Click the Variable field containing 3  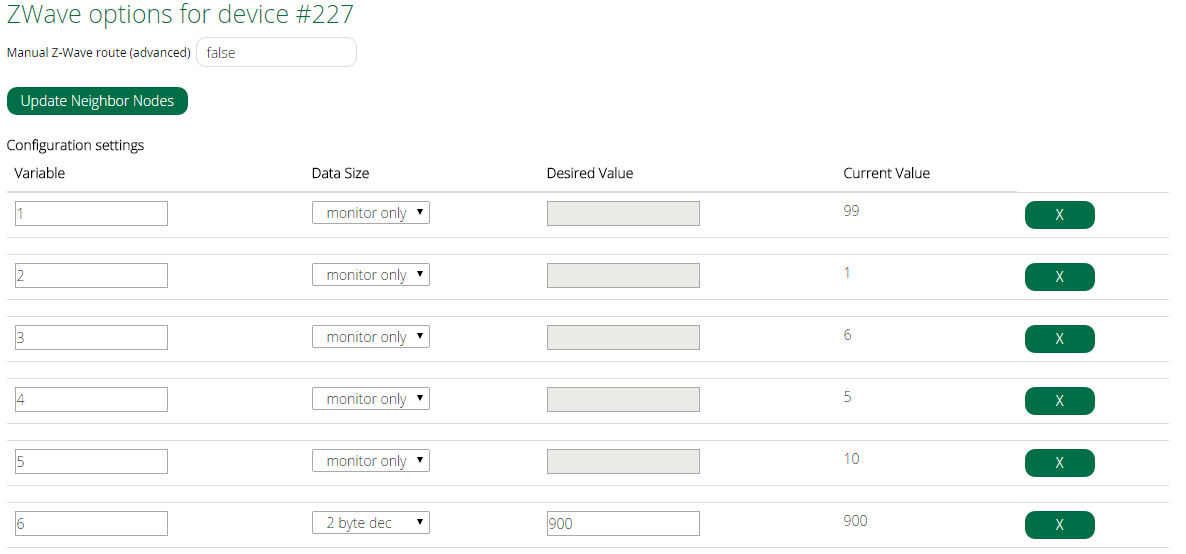pos(91,337)
